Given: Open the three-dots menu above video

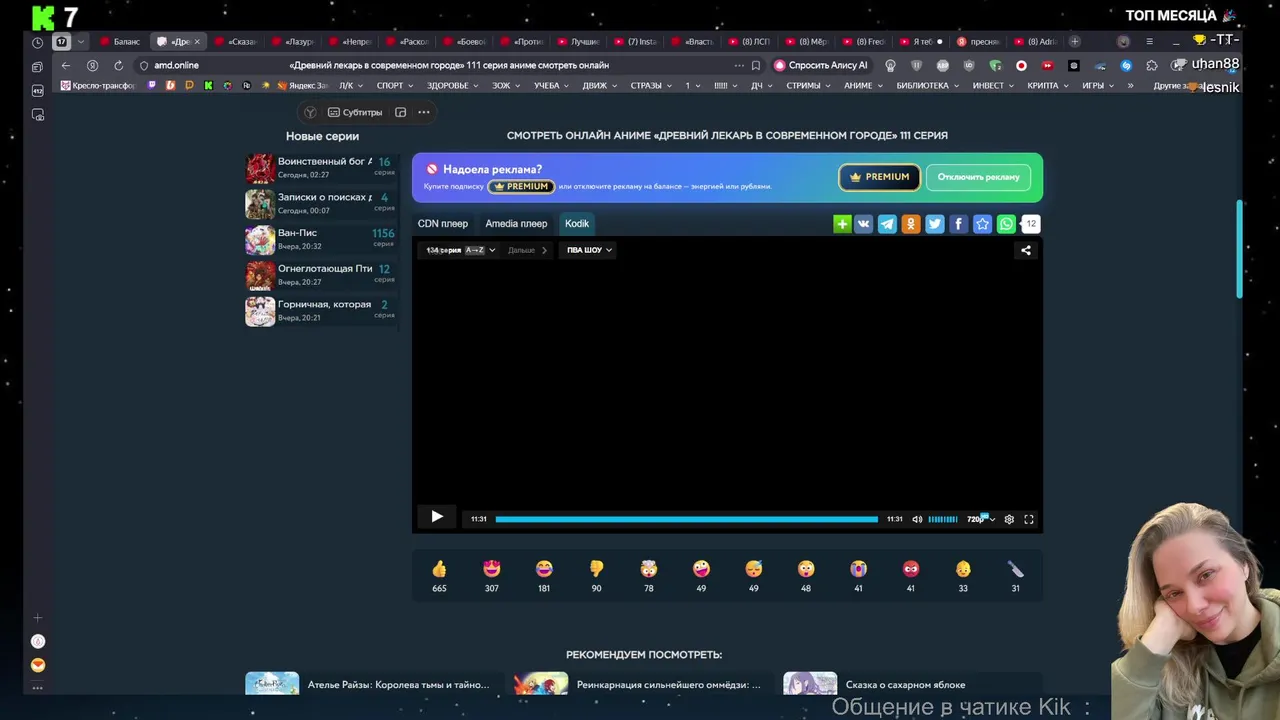Looking at the screenshot, I should [424, 112].
